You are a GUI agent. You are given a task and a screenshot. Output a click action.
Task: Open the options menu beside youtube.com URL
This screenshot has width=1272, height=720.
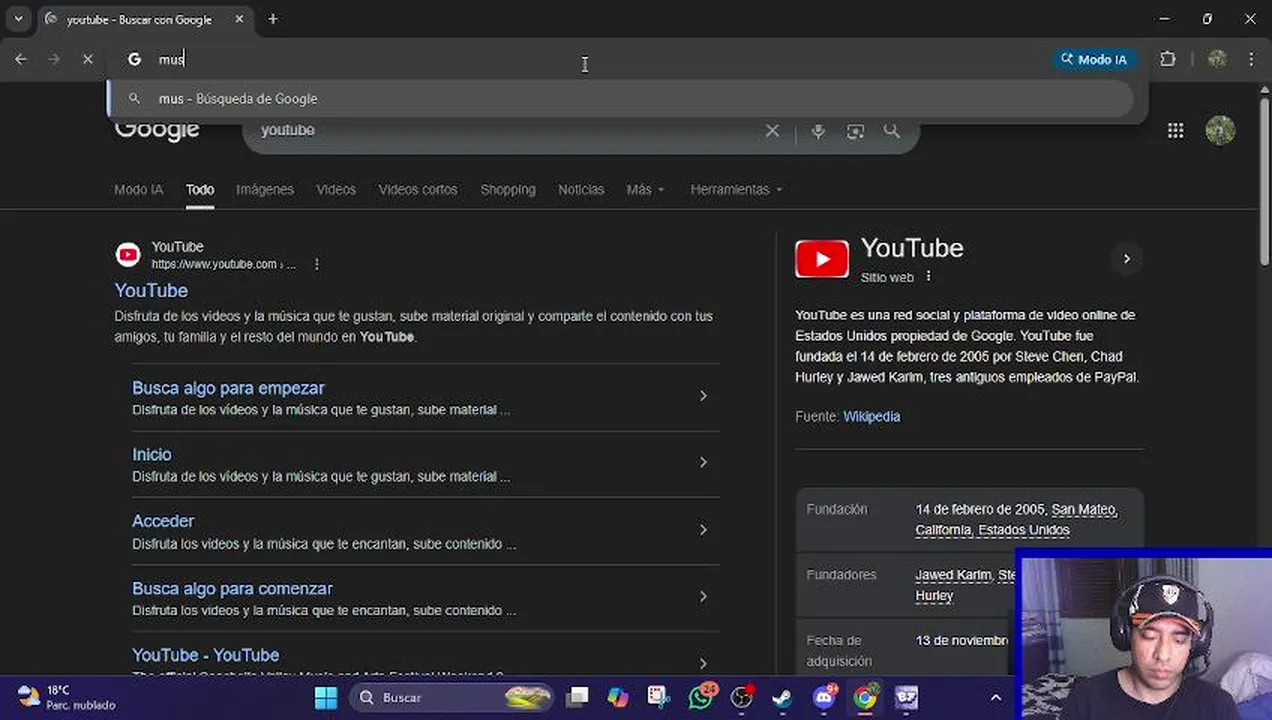317,265
